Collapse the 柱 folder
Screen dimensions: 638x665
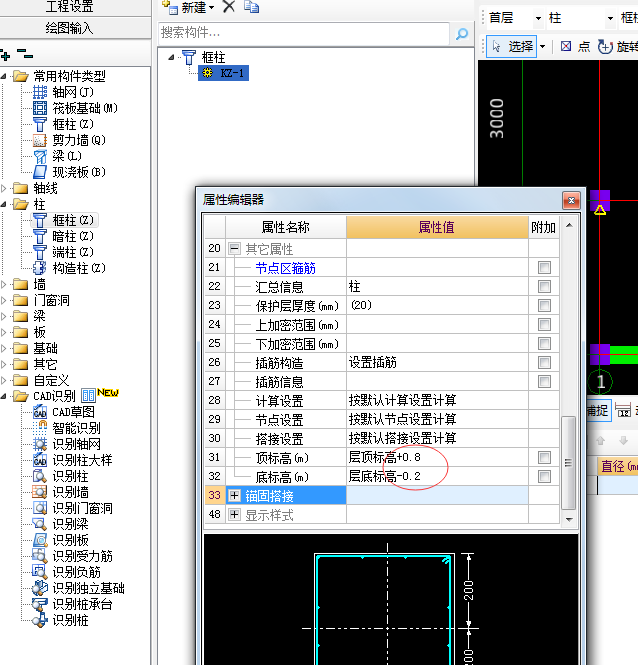pos(4,204)
